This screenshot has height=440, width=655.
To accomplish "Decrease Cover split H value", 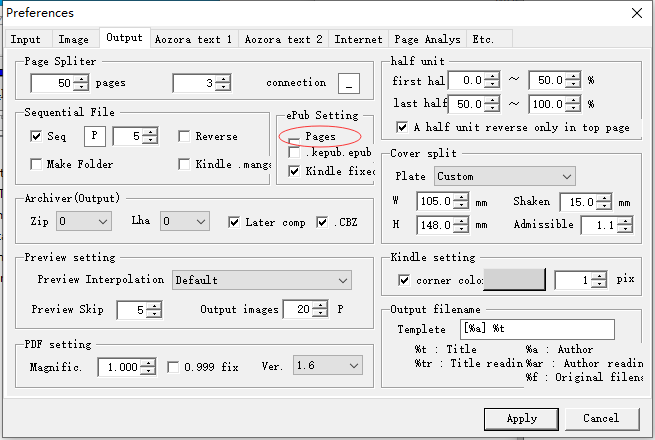I will tap(461, 229).
